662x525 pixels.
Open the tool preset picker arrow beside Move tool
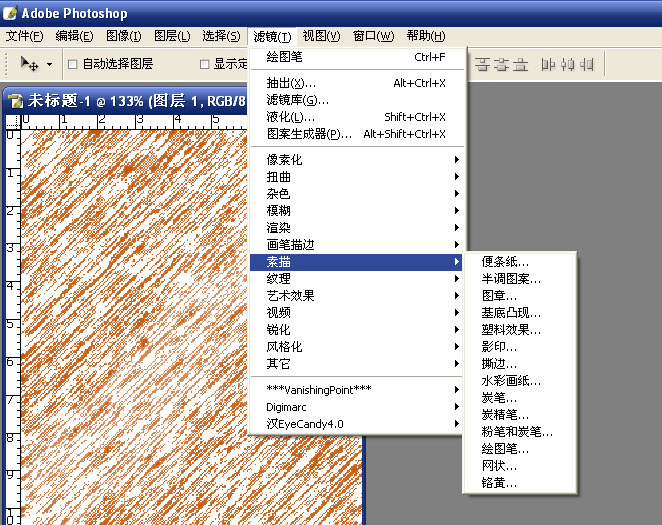(49, 65)
